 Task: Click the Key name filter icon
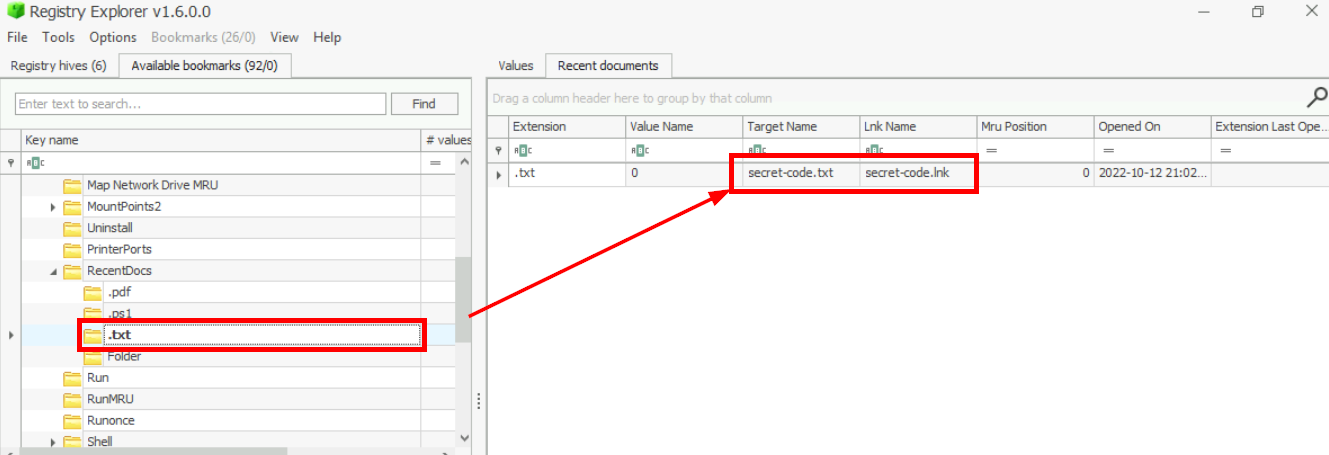point(11,162)
